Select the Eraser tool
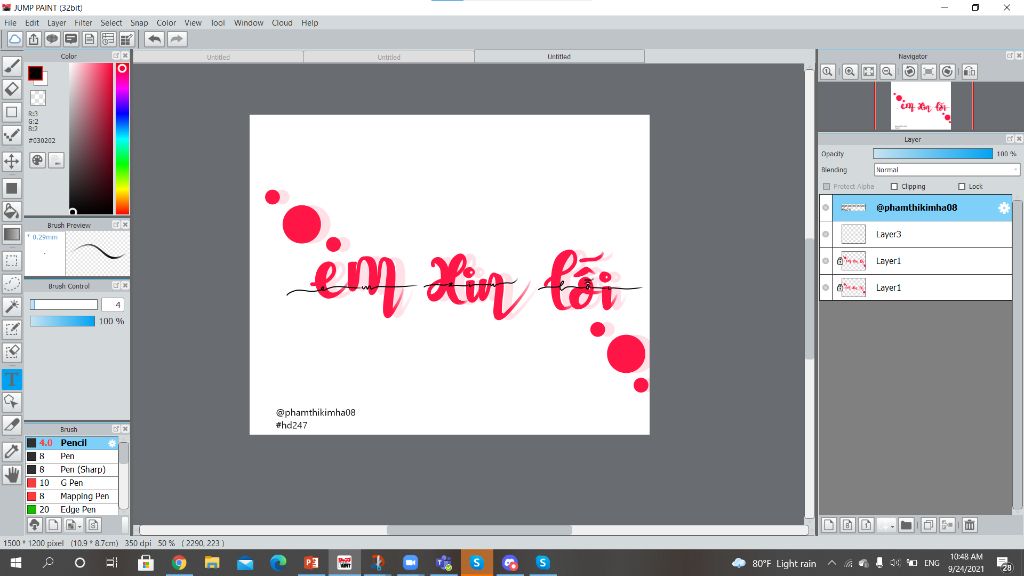This screenshot has width=1024, height=576. coord(12,88)
